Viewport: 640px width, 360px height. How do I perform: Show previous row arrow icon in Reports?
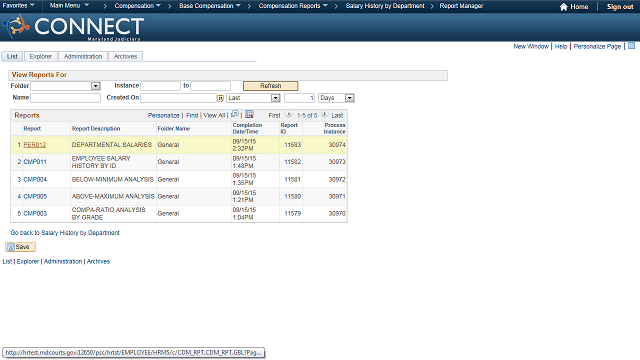pyautogui.click(x=289, y=115)
